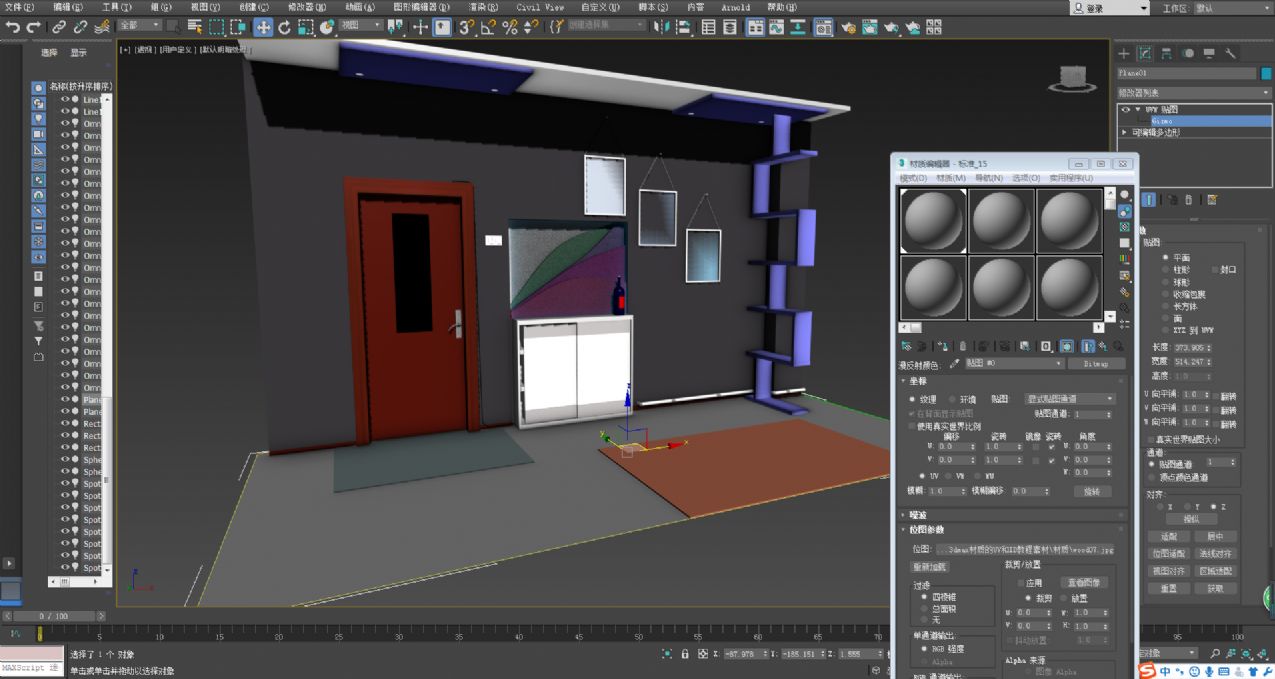Click the 法线对齐 button
This screenshot has width=1275, height=679.
click(x=1216, y=553)
